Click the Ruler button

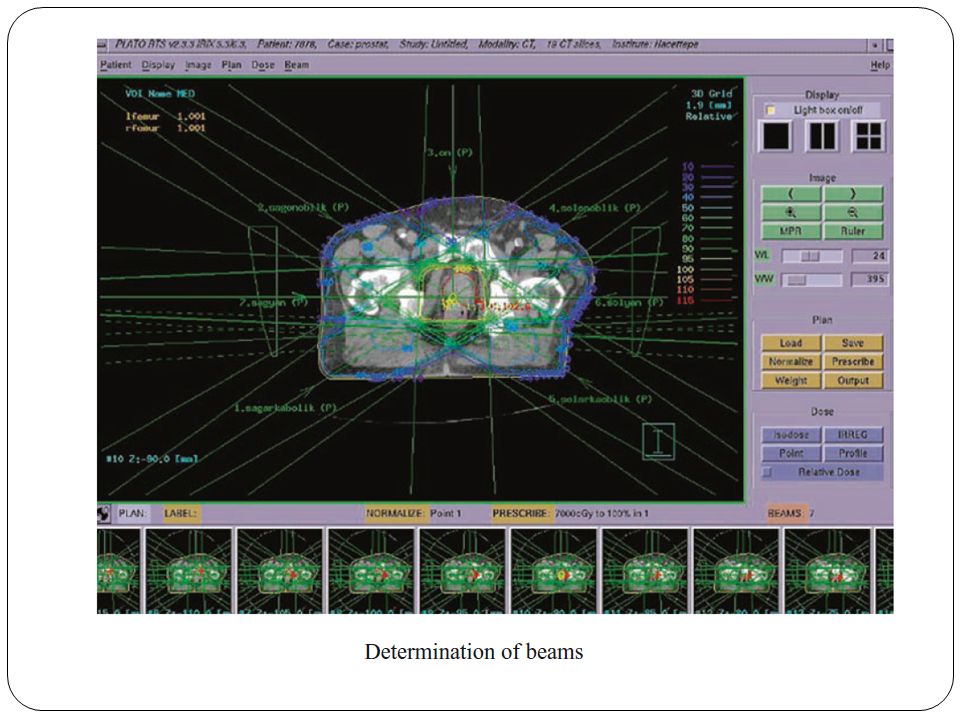[853, 231]
